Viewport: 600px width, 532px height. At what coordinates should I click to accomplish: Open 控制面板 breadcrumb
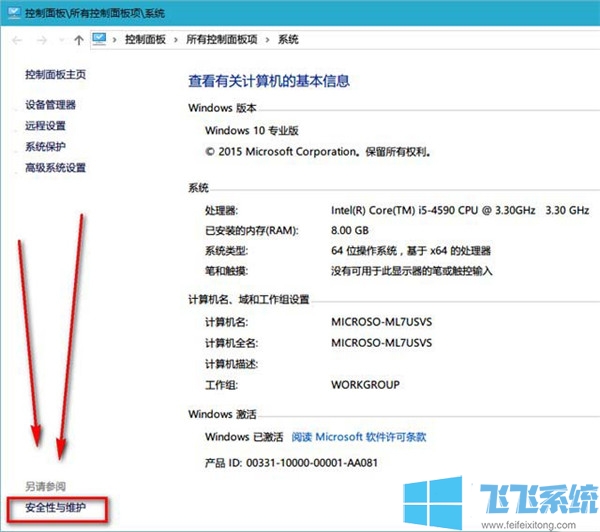145,39
